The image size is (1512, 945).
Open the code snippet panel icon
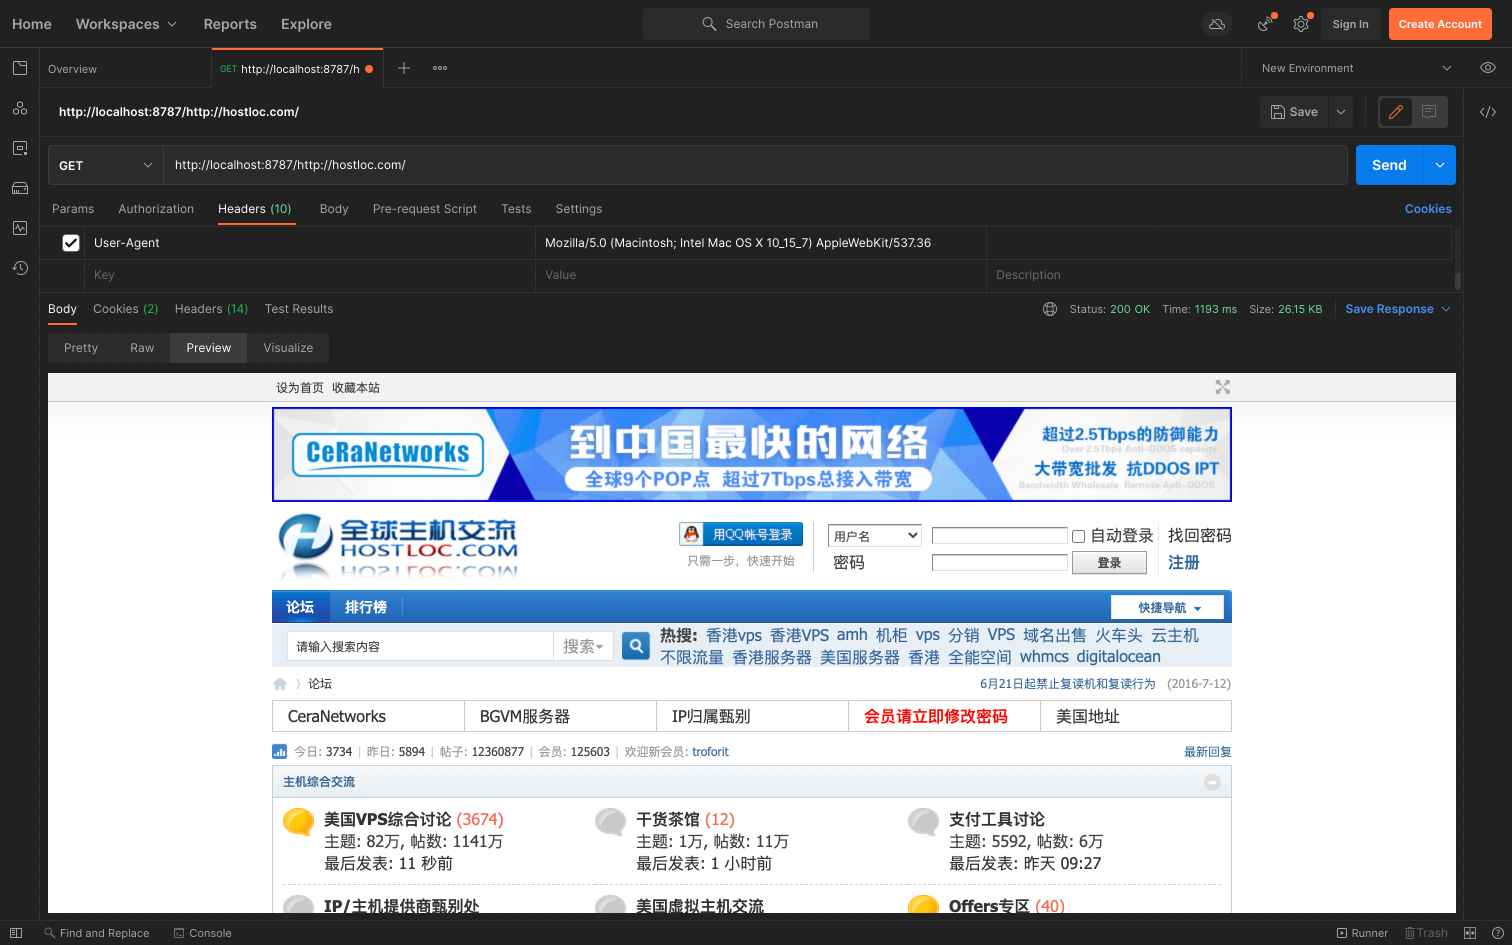pyautogui.click(x=1488, y=112)
